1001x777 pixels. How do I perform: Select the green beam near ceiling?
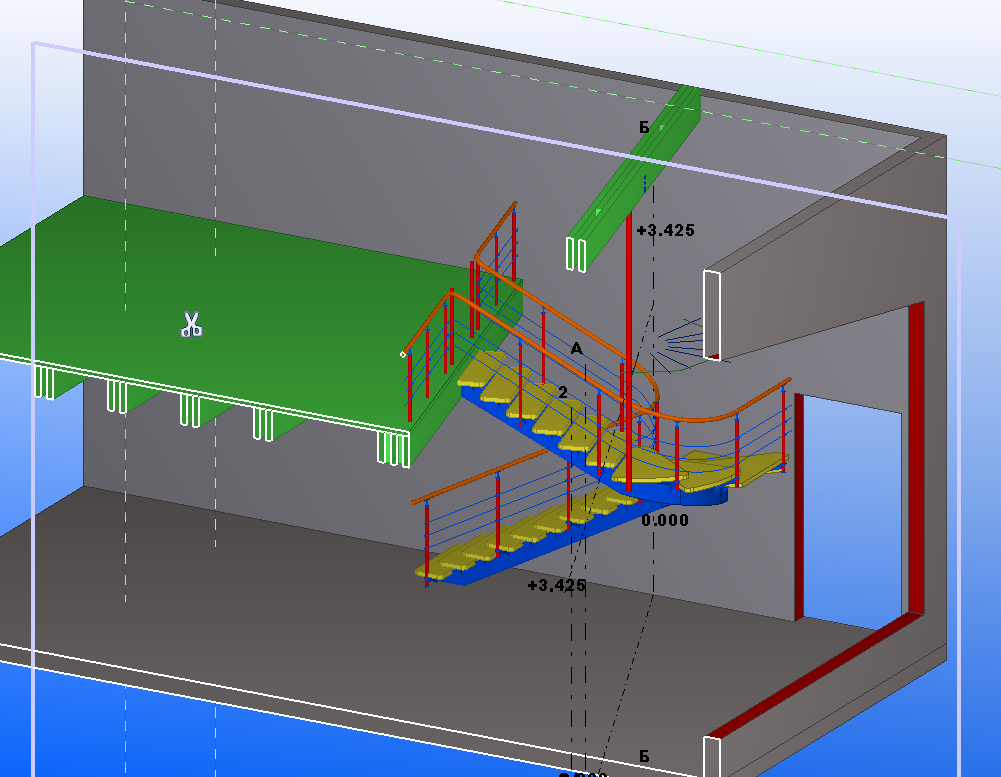632,179
